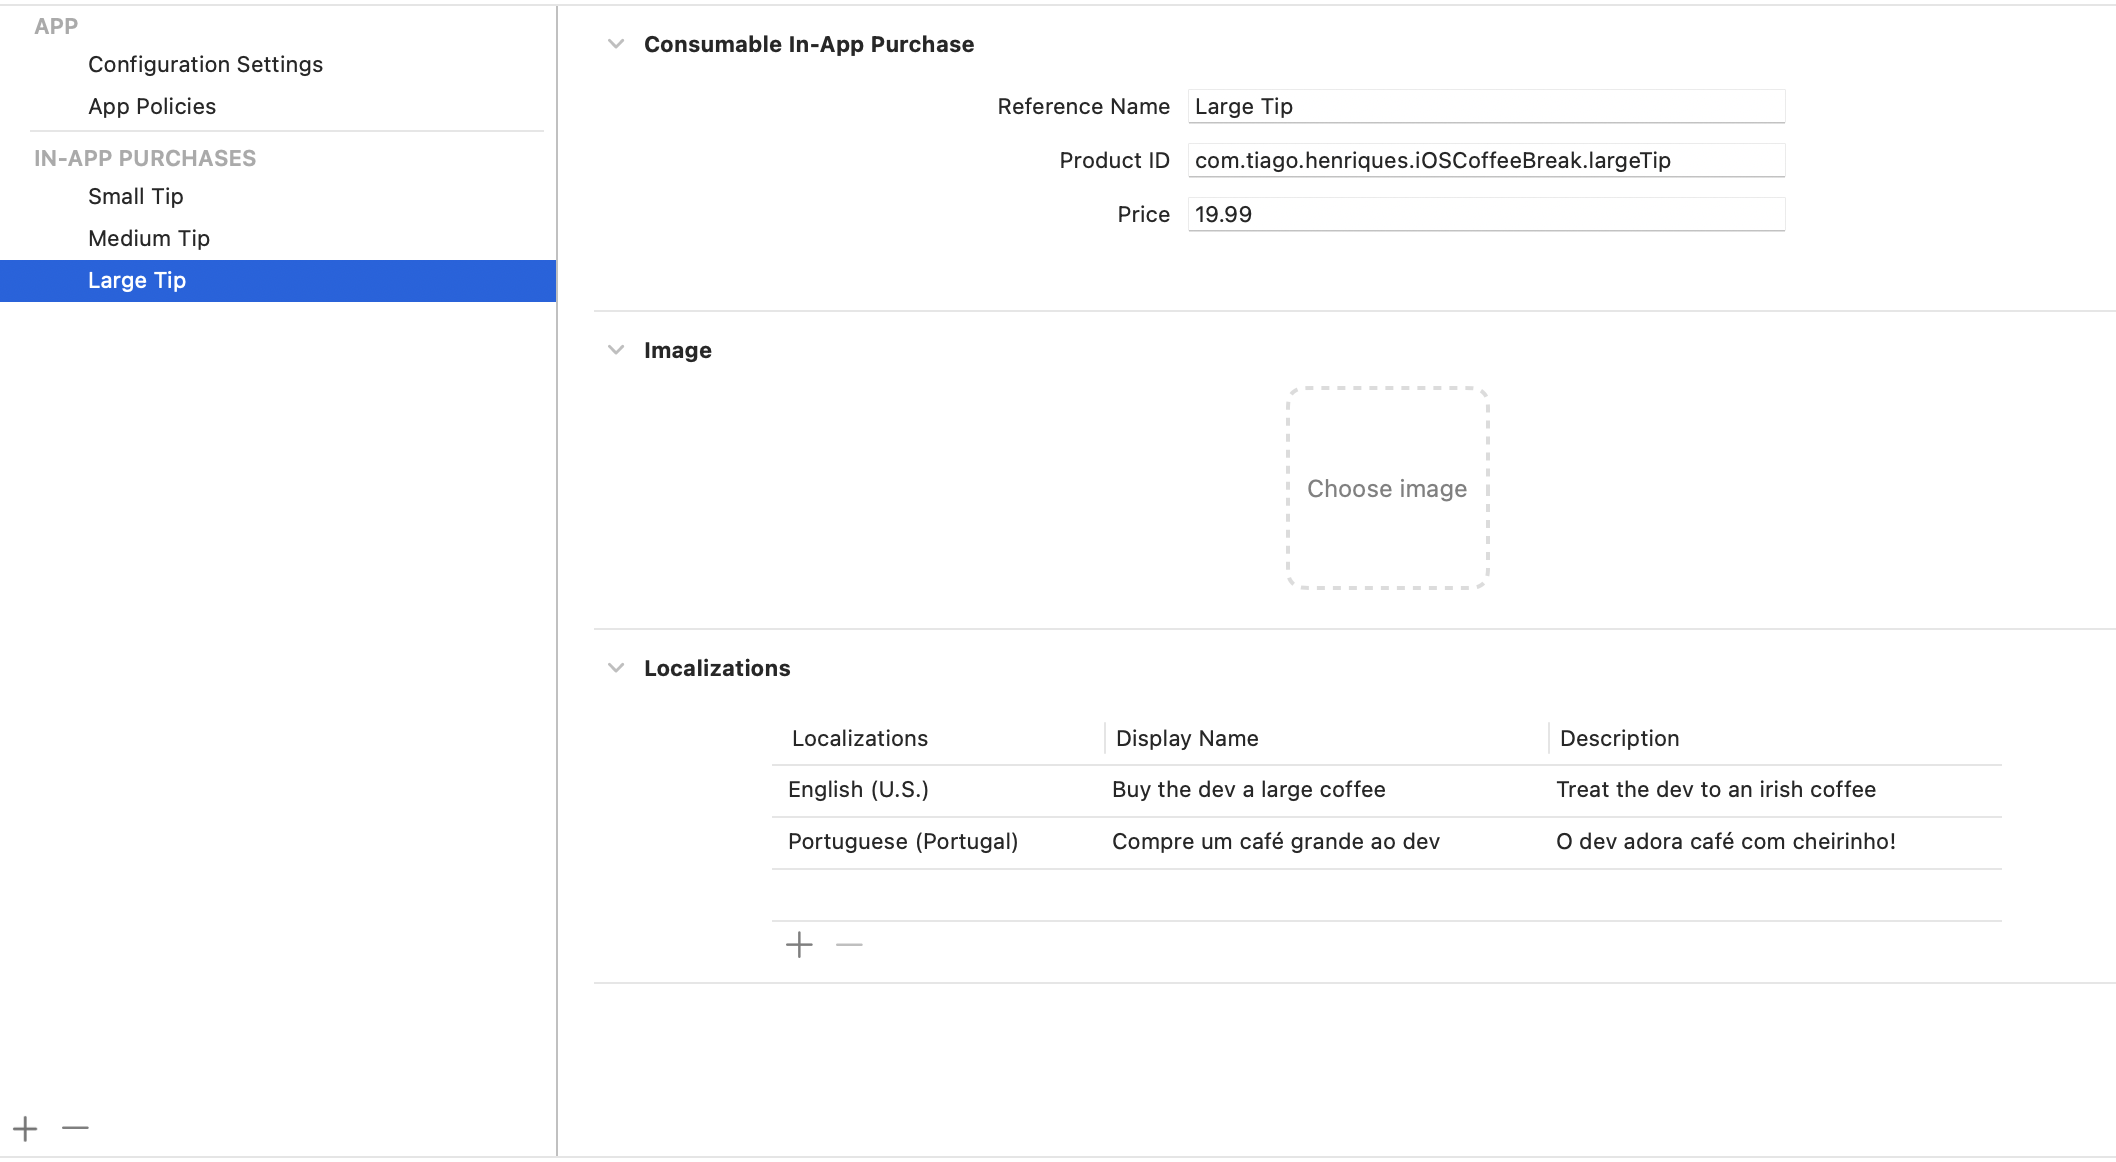The image size is (2116, 1162).
Task: Select the Portuguese (Portugal) localization cell
Action: tap(903, 842)
